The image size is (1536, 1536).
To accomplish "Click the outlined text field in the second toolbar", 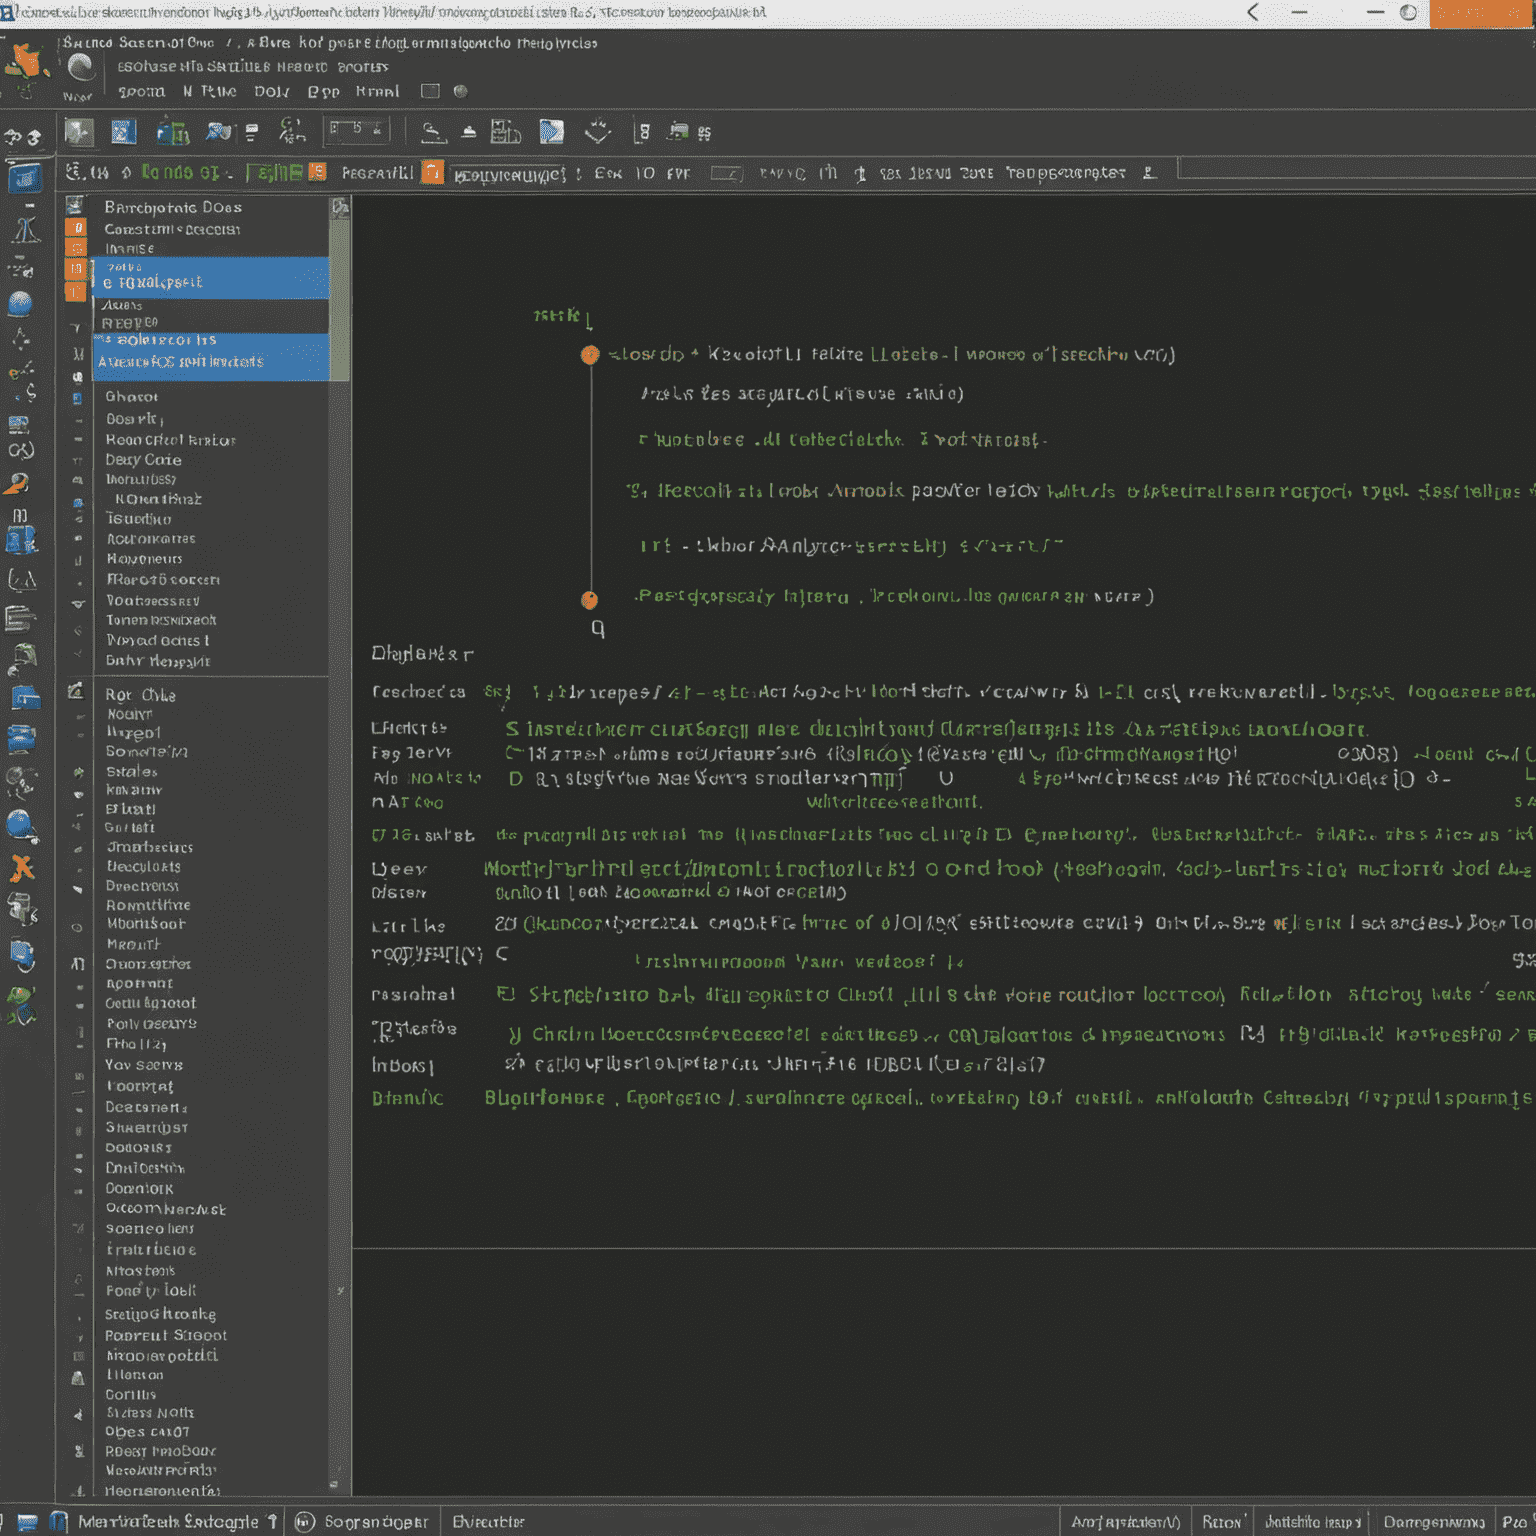I will 508,174.
